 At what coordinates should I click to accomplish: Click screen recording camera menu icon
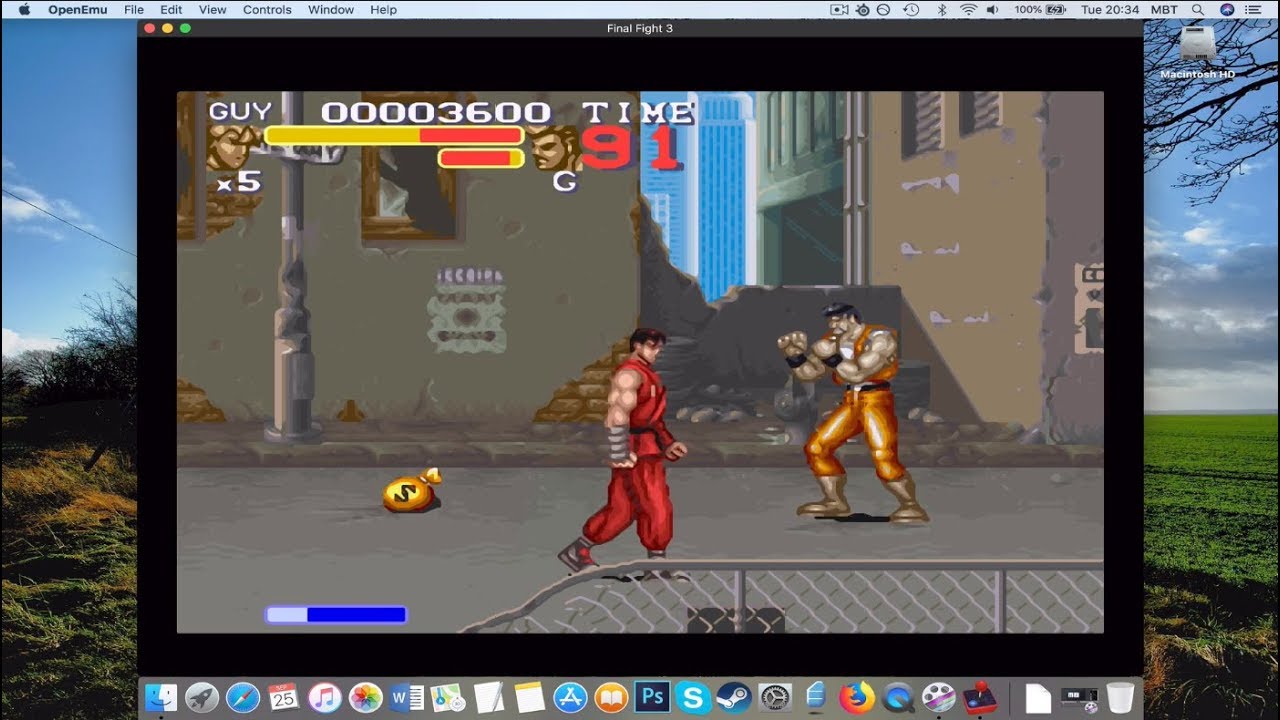839,9
